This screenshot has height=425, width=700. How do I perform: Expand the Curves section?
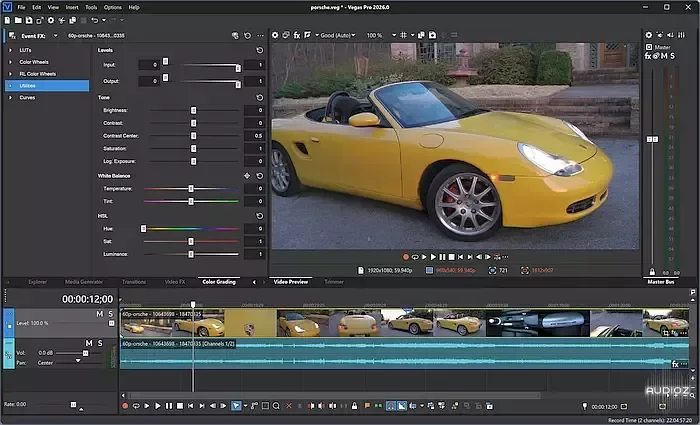click(10, 97)
